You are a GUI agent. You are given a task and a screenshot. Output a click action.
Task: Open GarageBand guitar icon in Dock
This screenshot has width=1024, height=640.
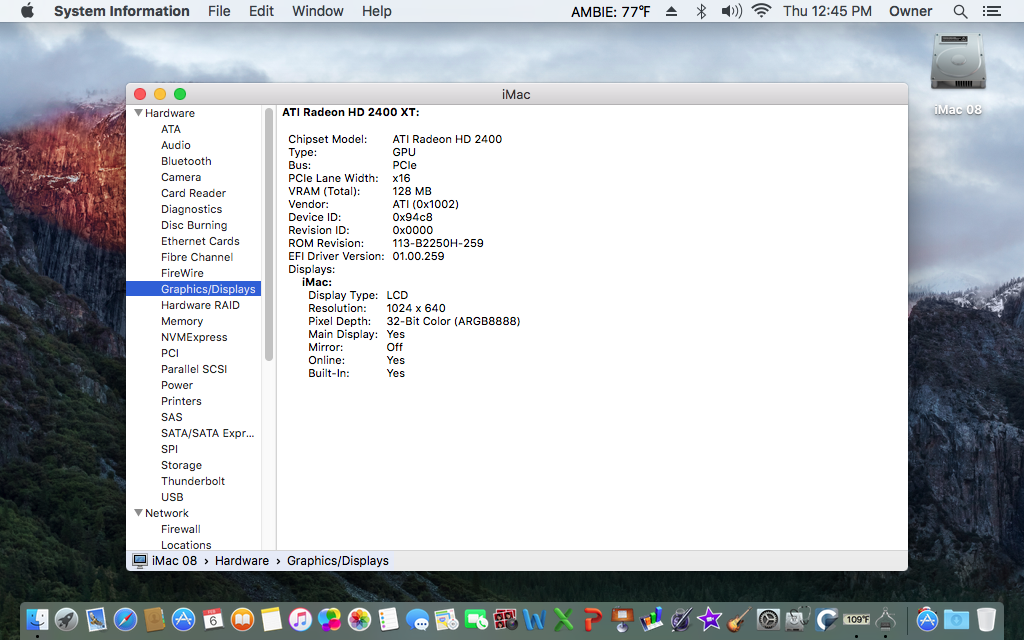(739, 619)
